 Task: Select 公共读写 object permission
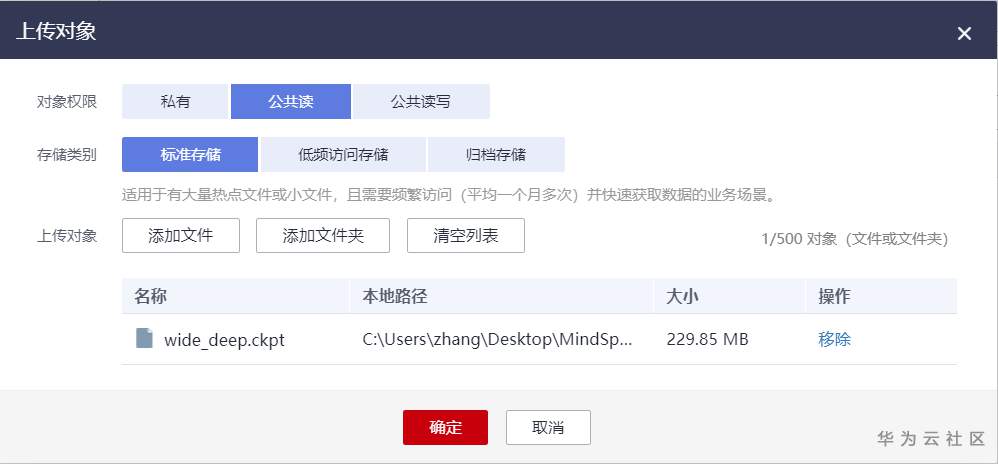pyautogui.click(x=421, y=101)
